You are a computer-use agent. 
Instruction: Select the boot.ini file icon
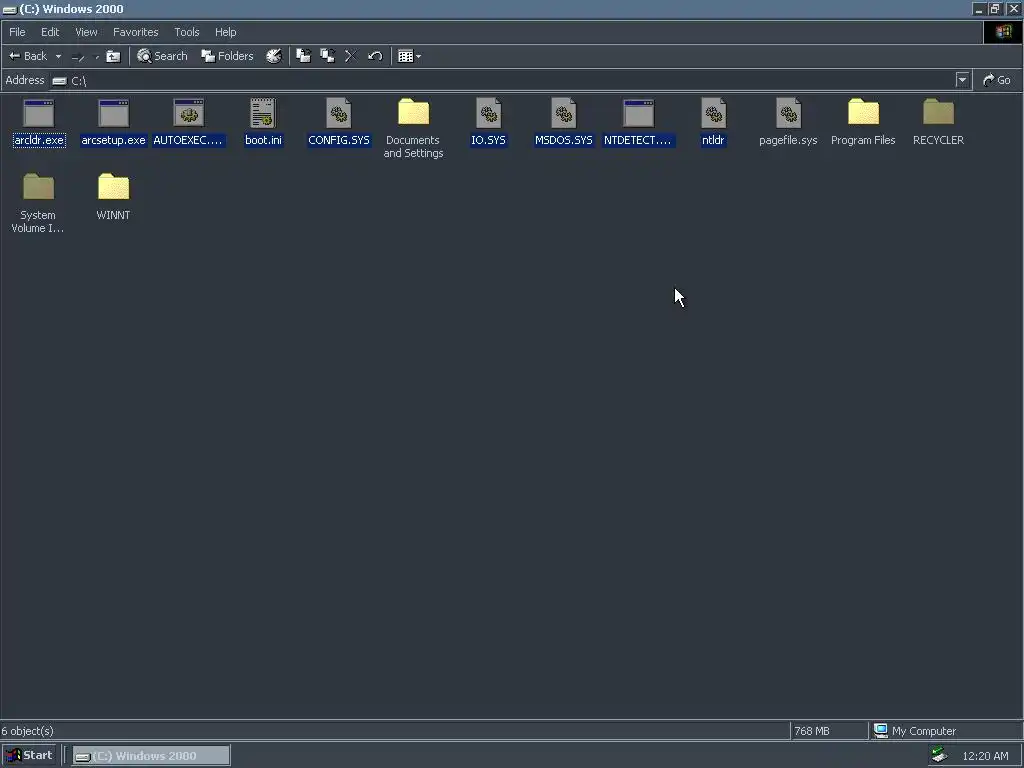(x=263, y=114)
